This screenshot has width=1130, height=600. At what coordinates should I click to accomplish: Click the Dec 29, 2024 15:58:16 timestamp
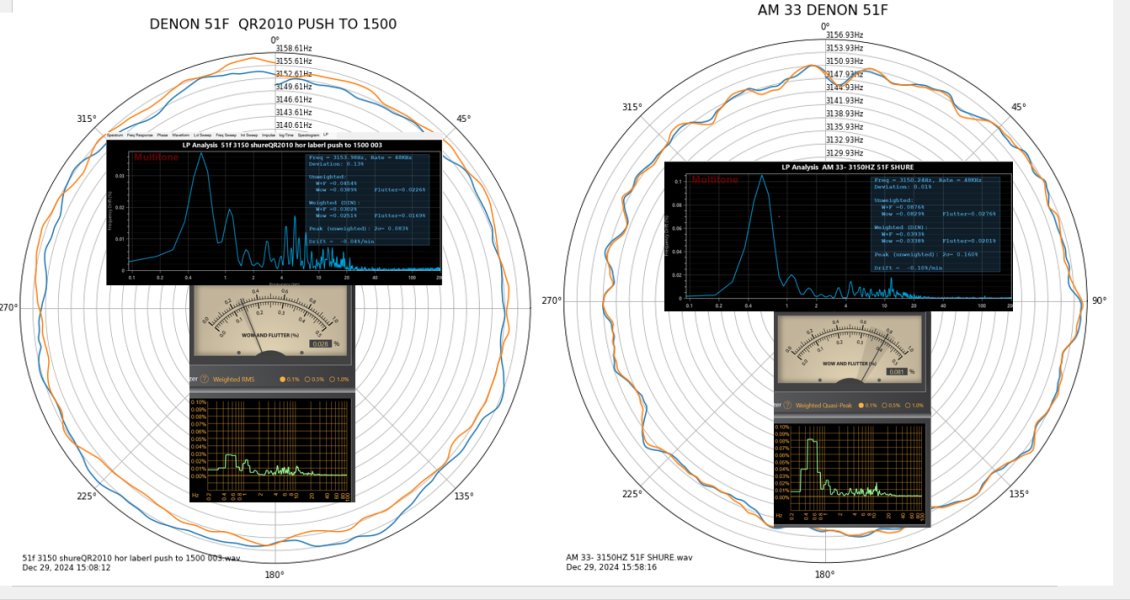point(611,567)
